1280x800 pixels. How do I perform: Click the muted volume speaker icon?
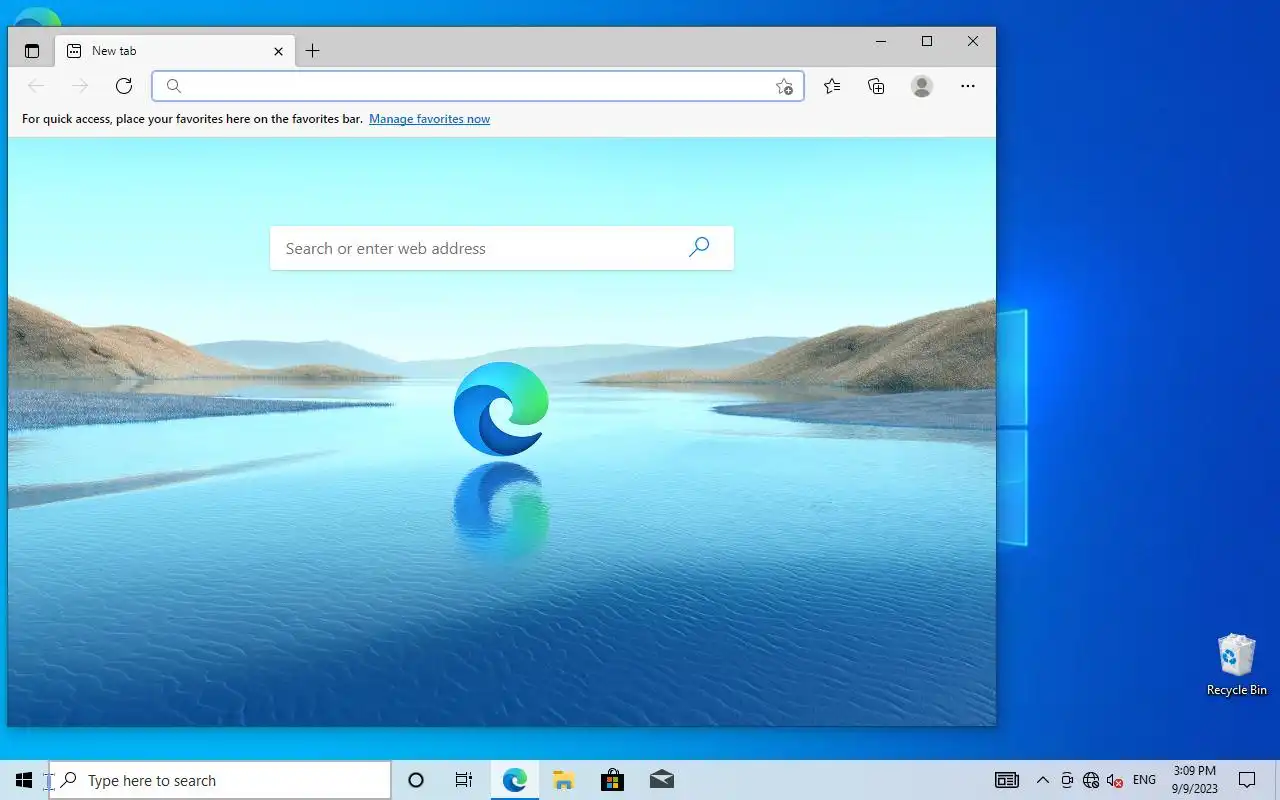[x=1115, y=780]
